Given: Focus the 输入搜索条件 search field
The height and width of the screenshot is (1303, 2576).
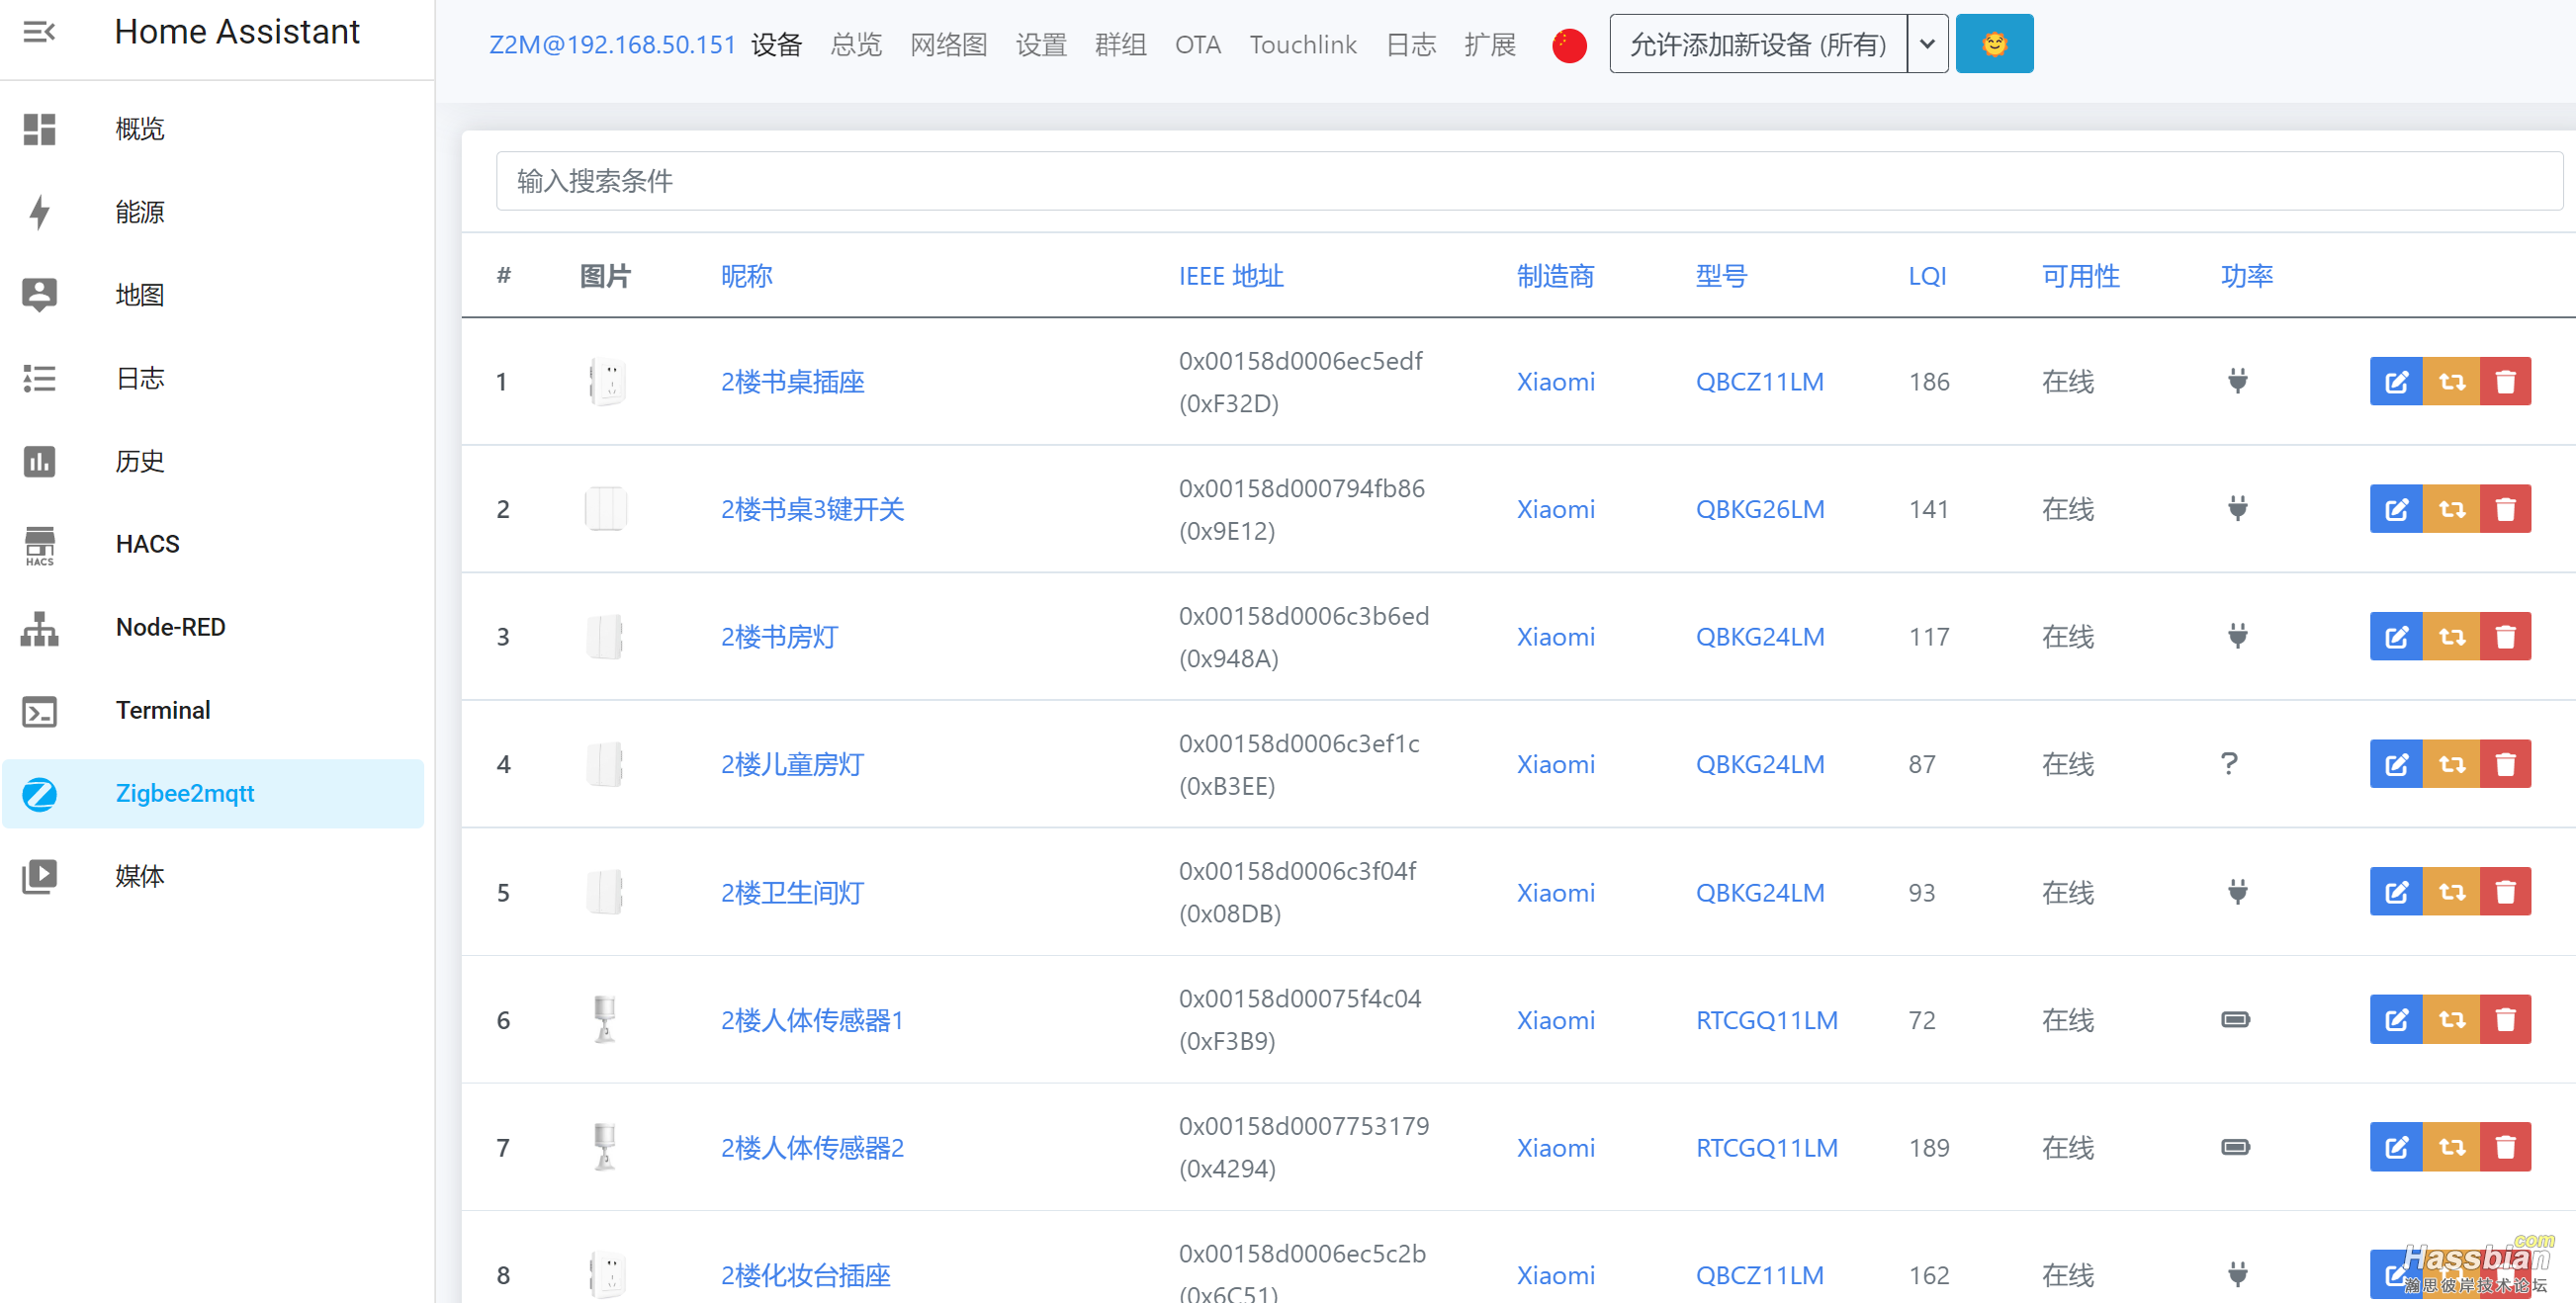Looking at the screenshot, I should click(1529, 181).
